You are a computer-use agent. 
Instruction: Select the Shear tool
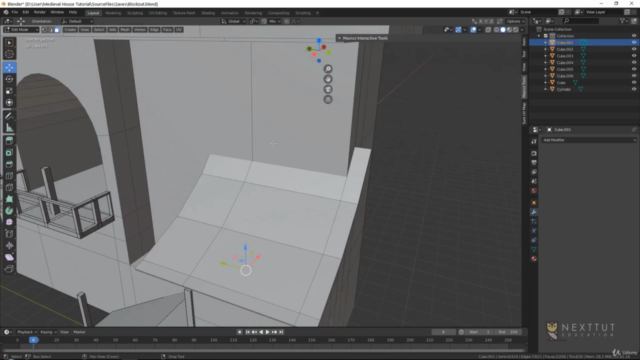(9, 257)
